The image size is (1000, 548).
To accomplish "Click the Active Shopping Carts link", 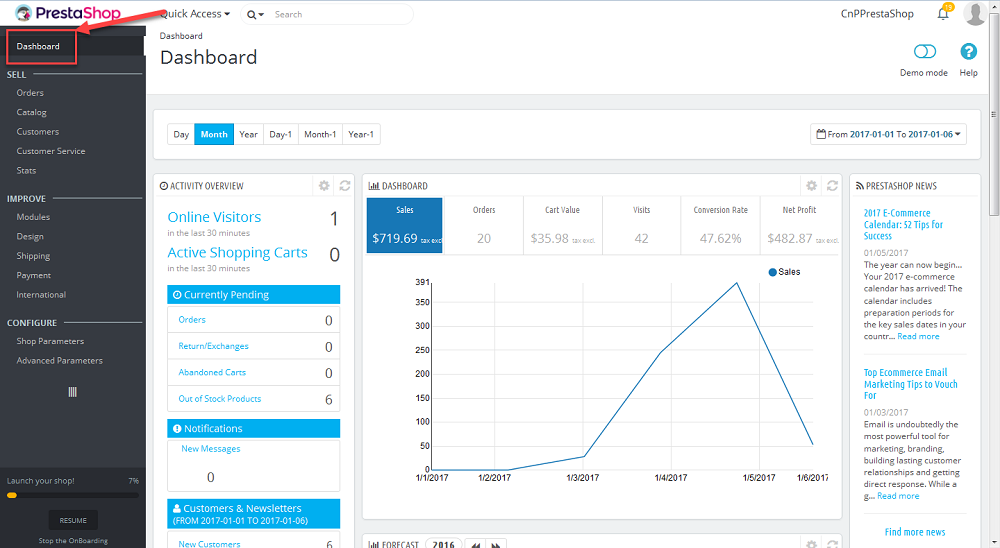I will [237, 253].
